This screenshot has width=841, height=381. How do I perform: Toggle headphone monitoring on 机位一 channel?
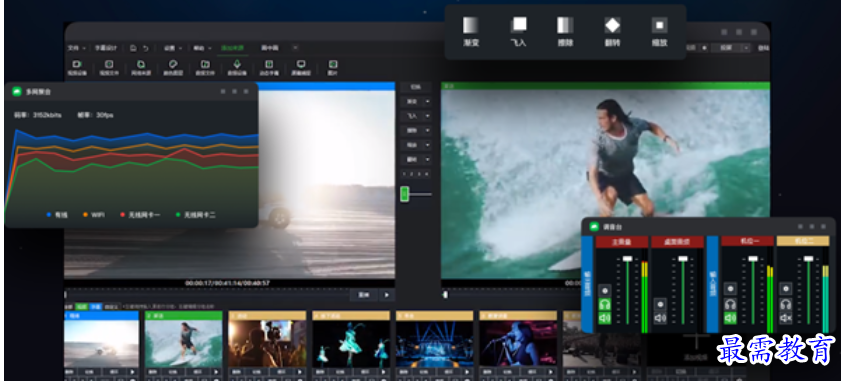click(x=730, y=304)
